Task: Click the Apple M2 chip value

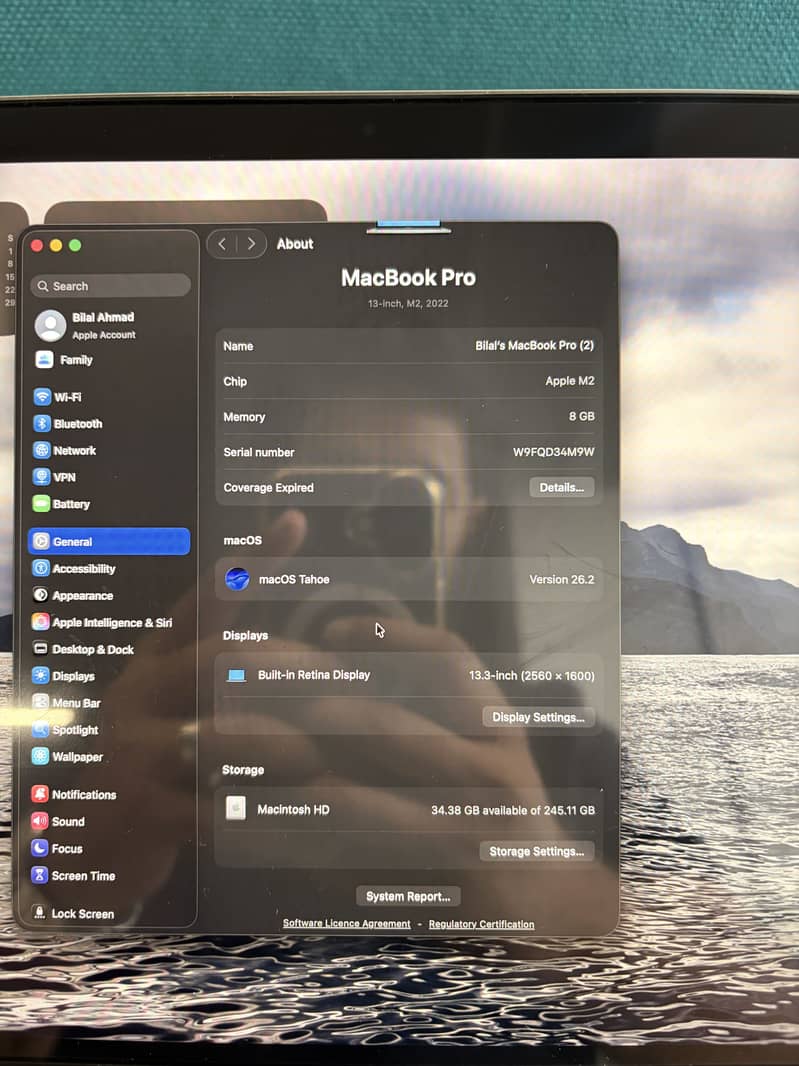Action: click(x=570, y=381)
